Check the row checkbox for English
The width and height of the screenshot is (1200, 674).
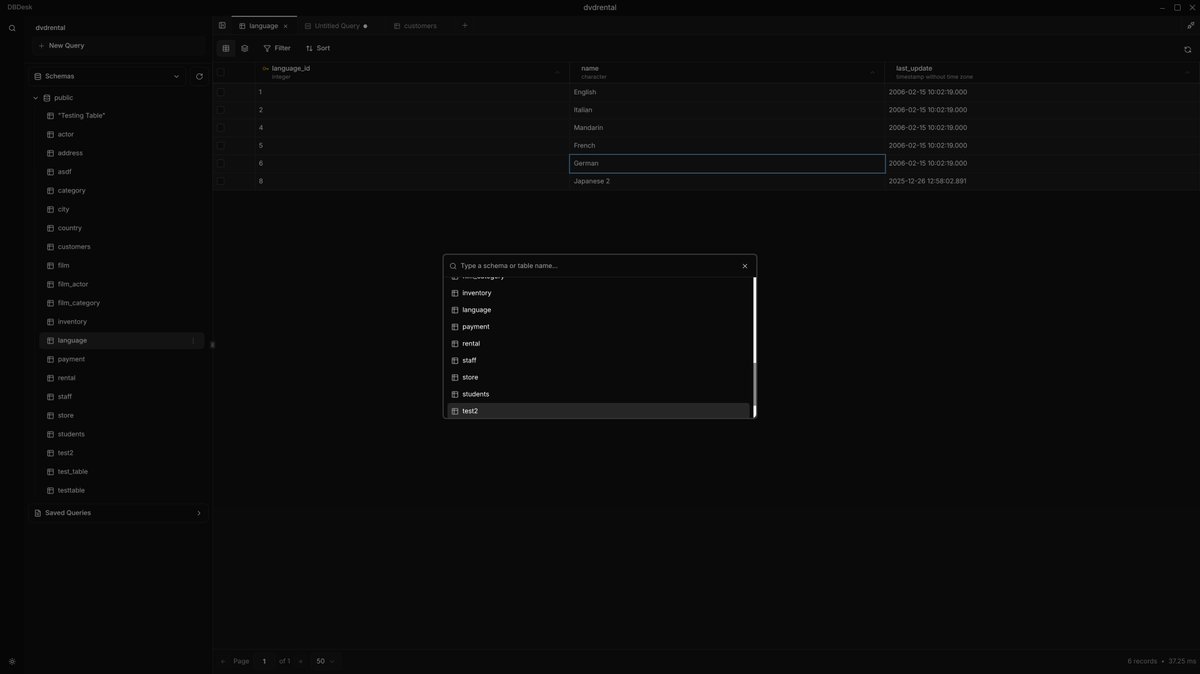[221, 92]
